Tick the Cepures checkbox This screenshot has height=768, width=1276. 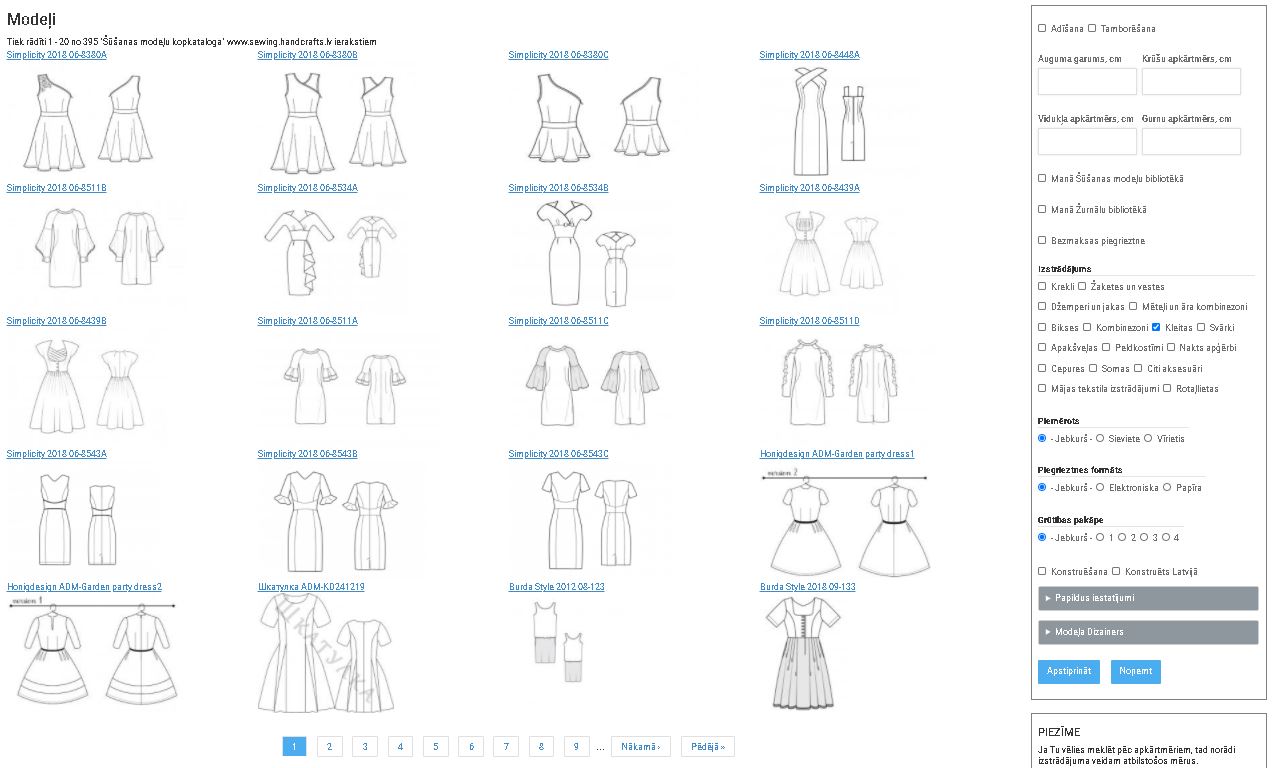(1043, 368)
